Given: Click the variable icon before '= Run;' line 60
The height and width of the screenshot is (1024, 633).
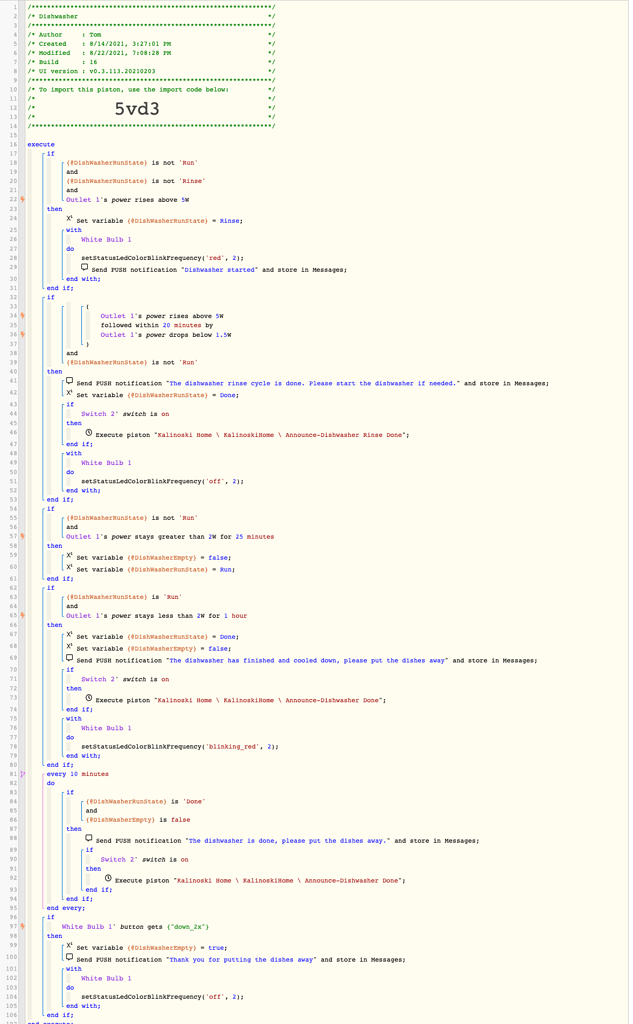Looking at the screenshot, I should pos(69,568).
